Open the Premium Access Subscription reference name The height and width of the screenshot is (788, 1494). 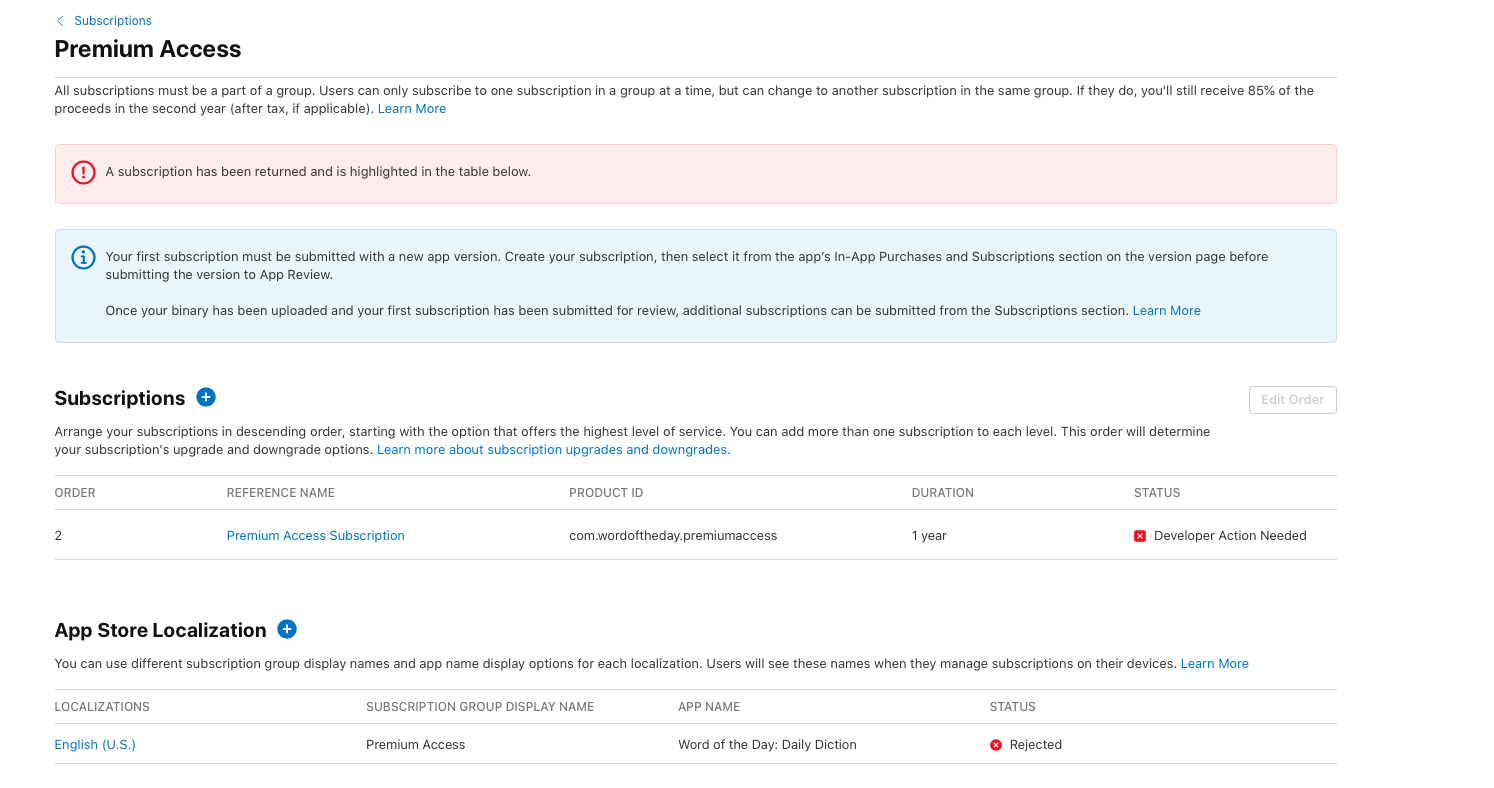(x=315, y=536)
